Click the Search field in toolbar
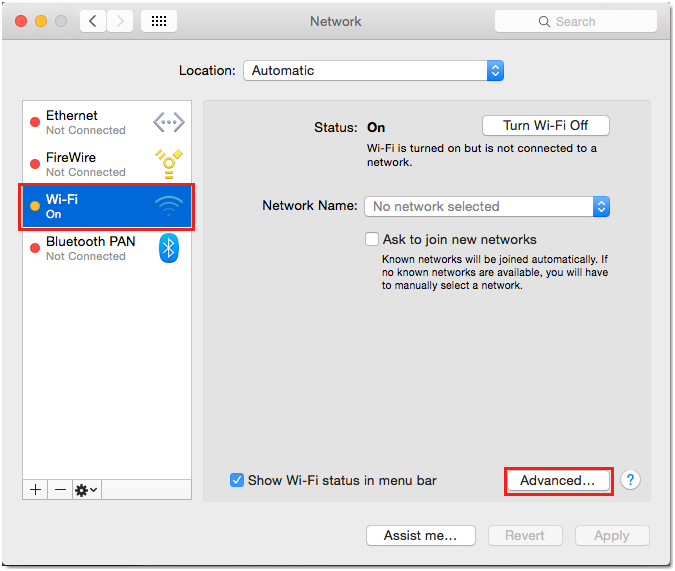This screenshot has height=571, width=675. click(575, 21)
